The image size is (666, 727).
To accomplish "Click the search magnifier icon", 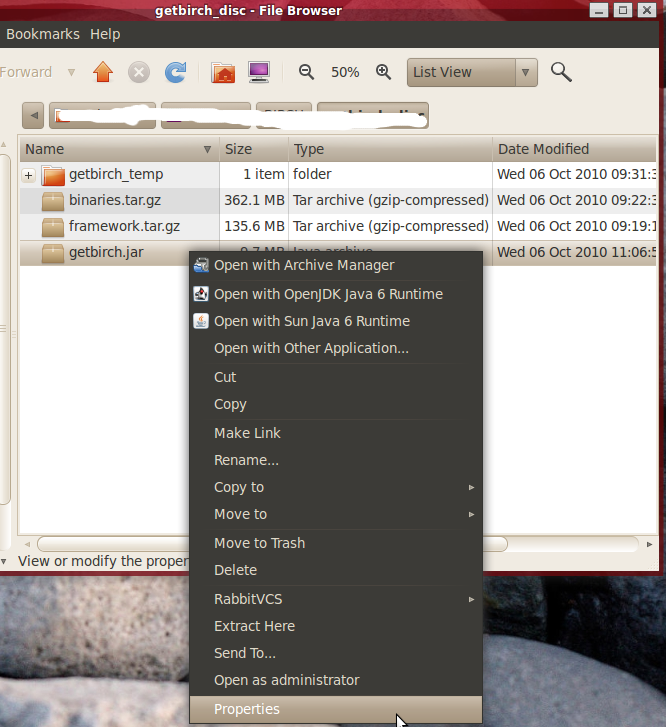I will (561, 72).
